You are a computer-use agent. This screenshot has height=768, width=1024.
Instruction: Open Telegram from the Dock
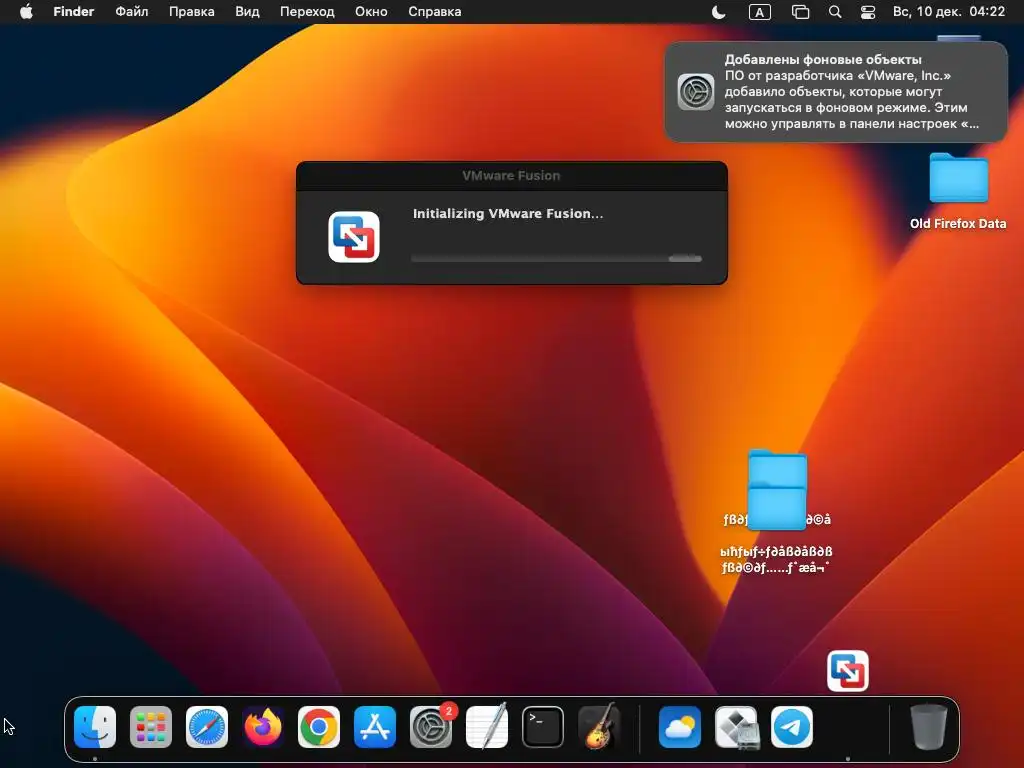[x=792, y=727]
